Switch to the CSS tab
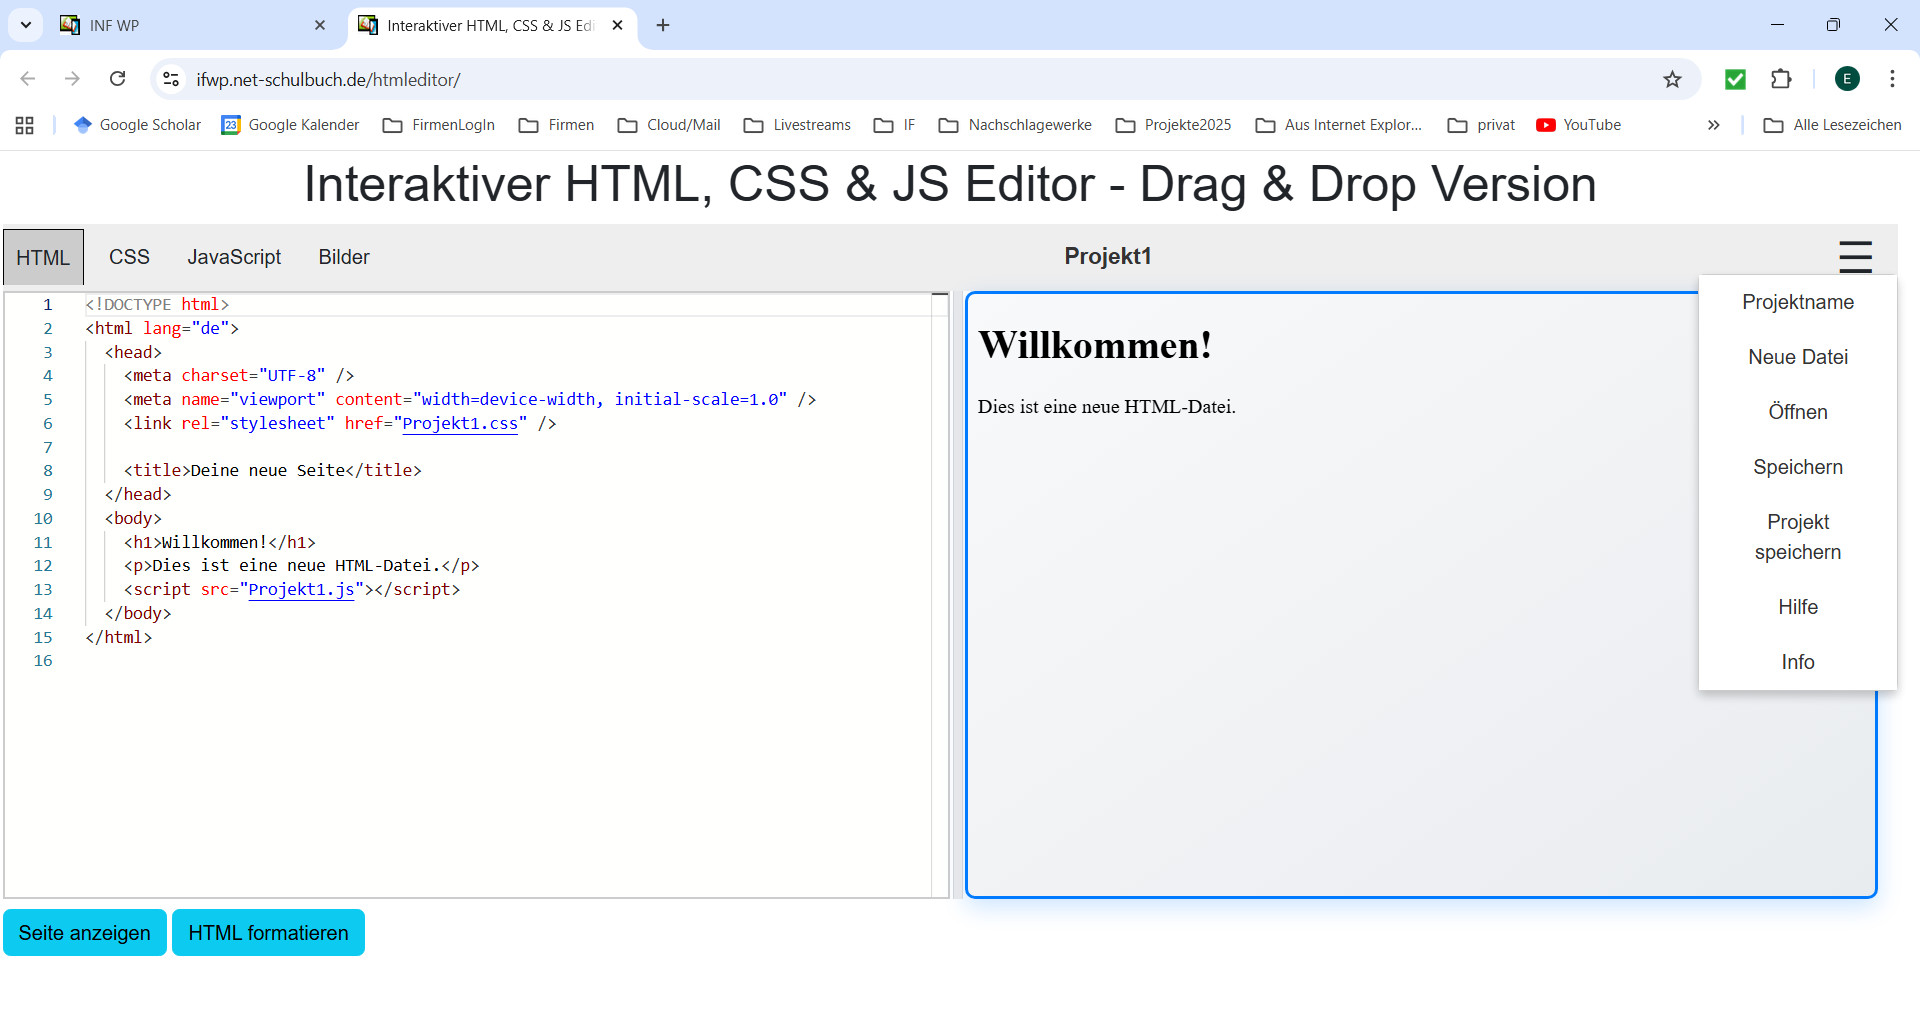 (129, 257)
